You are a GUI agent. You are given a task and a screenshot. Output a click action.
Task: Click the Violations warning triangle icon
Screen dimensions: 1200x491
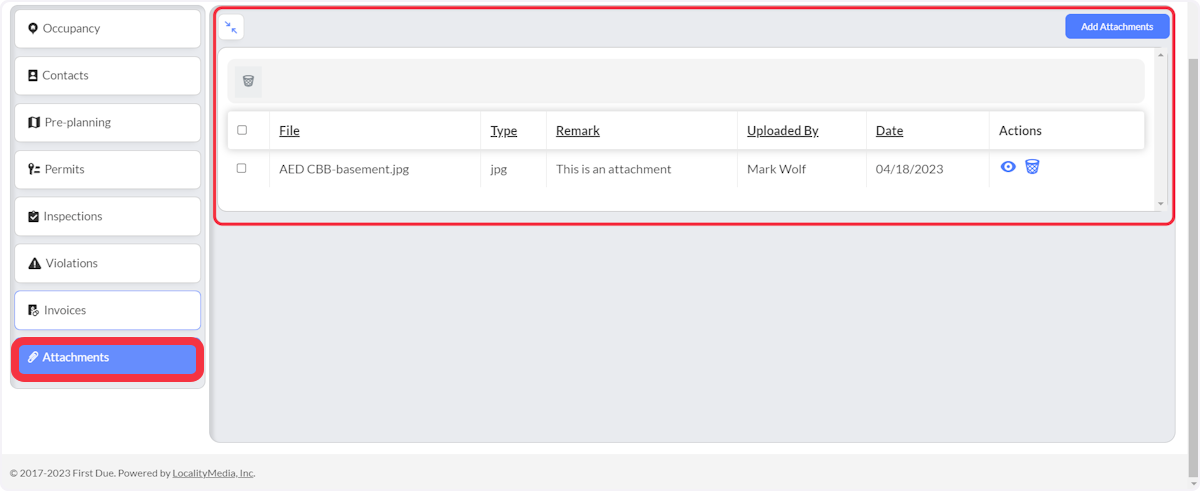point(35,264)
